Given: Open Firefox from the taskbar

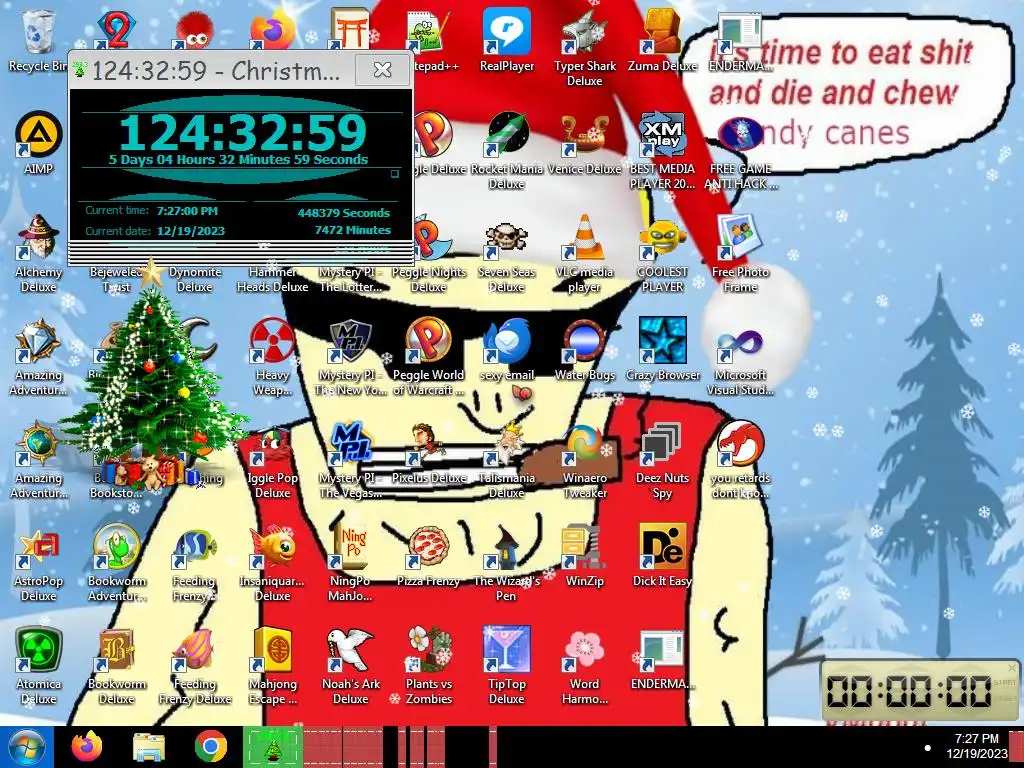Looking at the screenshot, I should click(x=87, y=747).
